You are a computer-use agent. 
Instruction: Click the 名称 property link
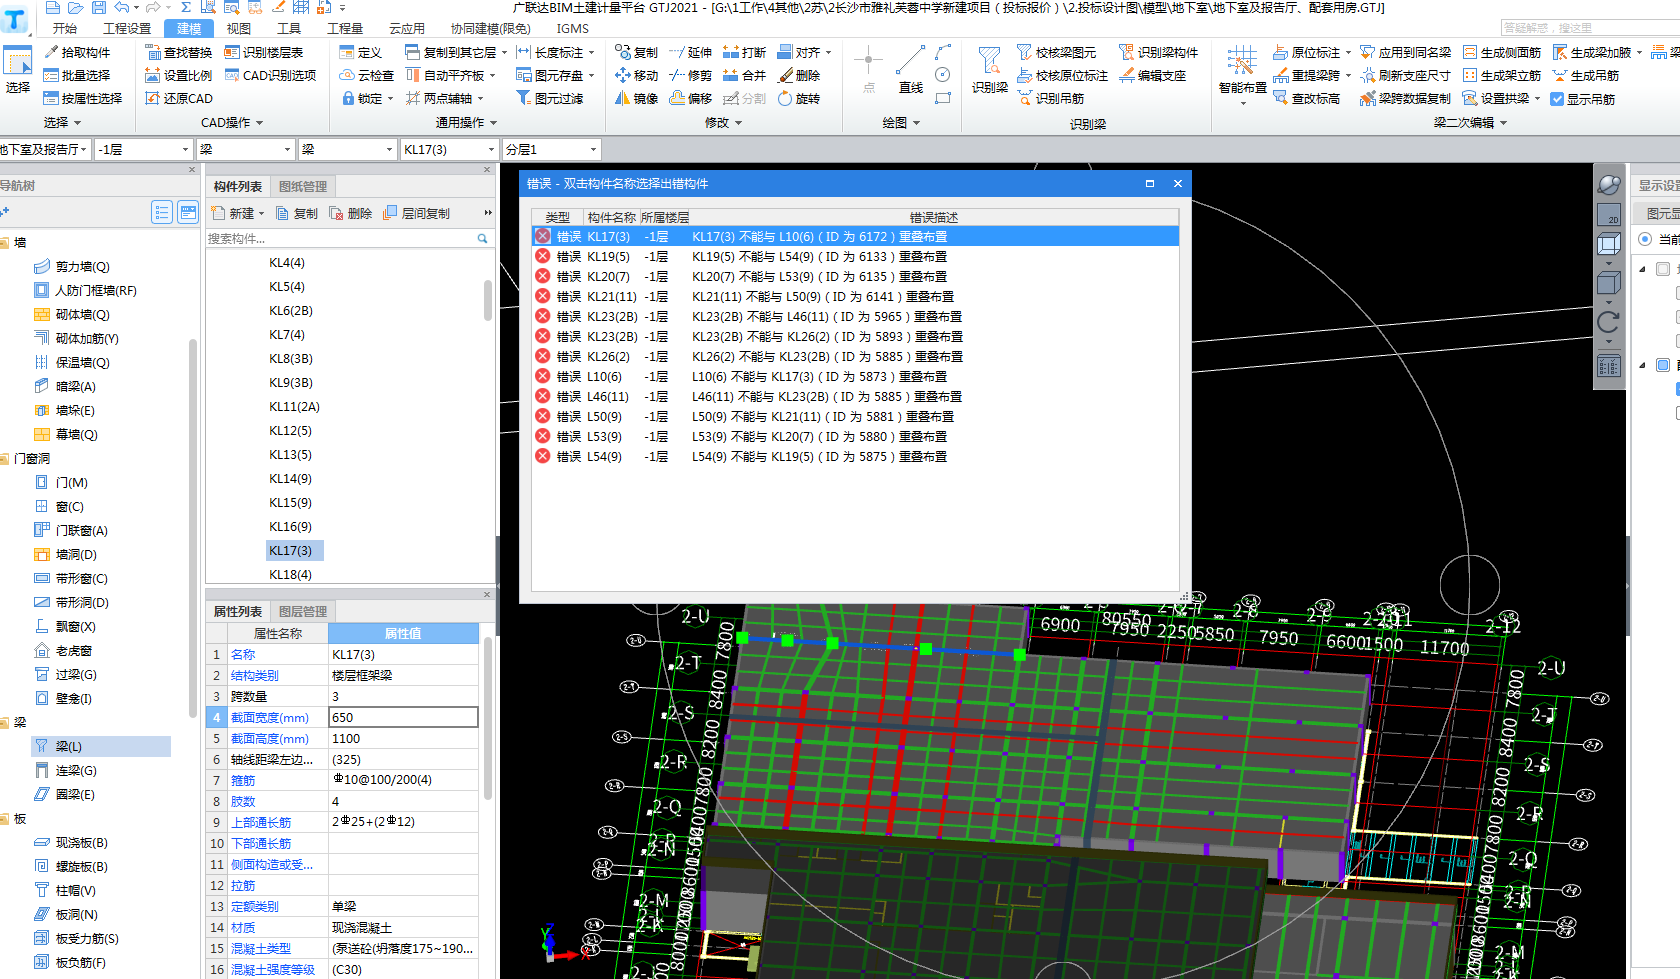[x=243, y=654]
